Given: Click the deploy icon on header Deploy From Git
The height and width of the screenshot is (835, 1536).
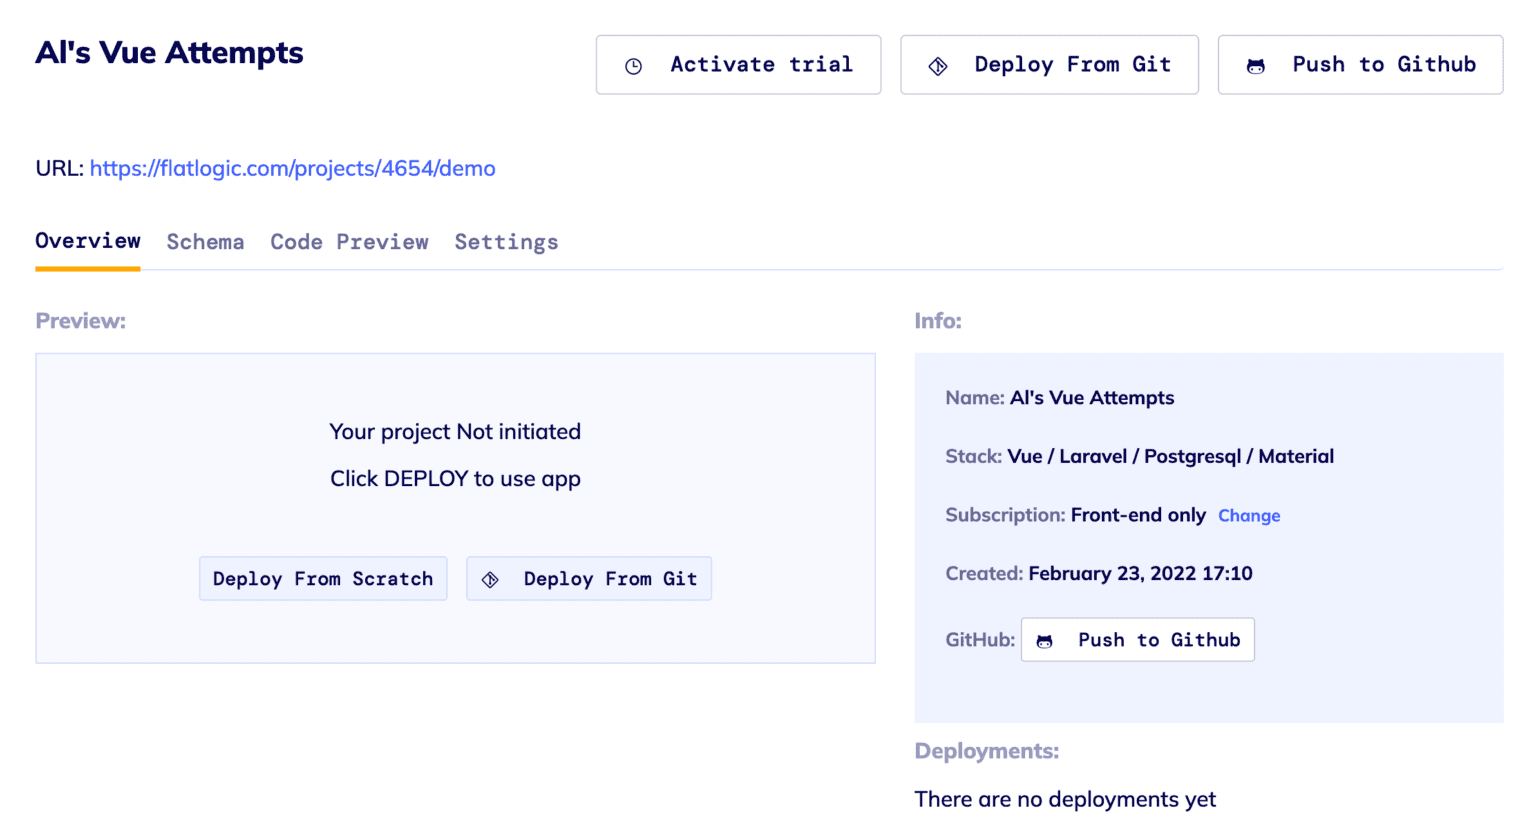Looking at the screenshot, I should point(938,64).
